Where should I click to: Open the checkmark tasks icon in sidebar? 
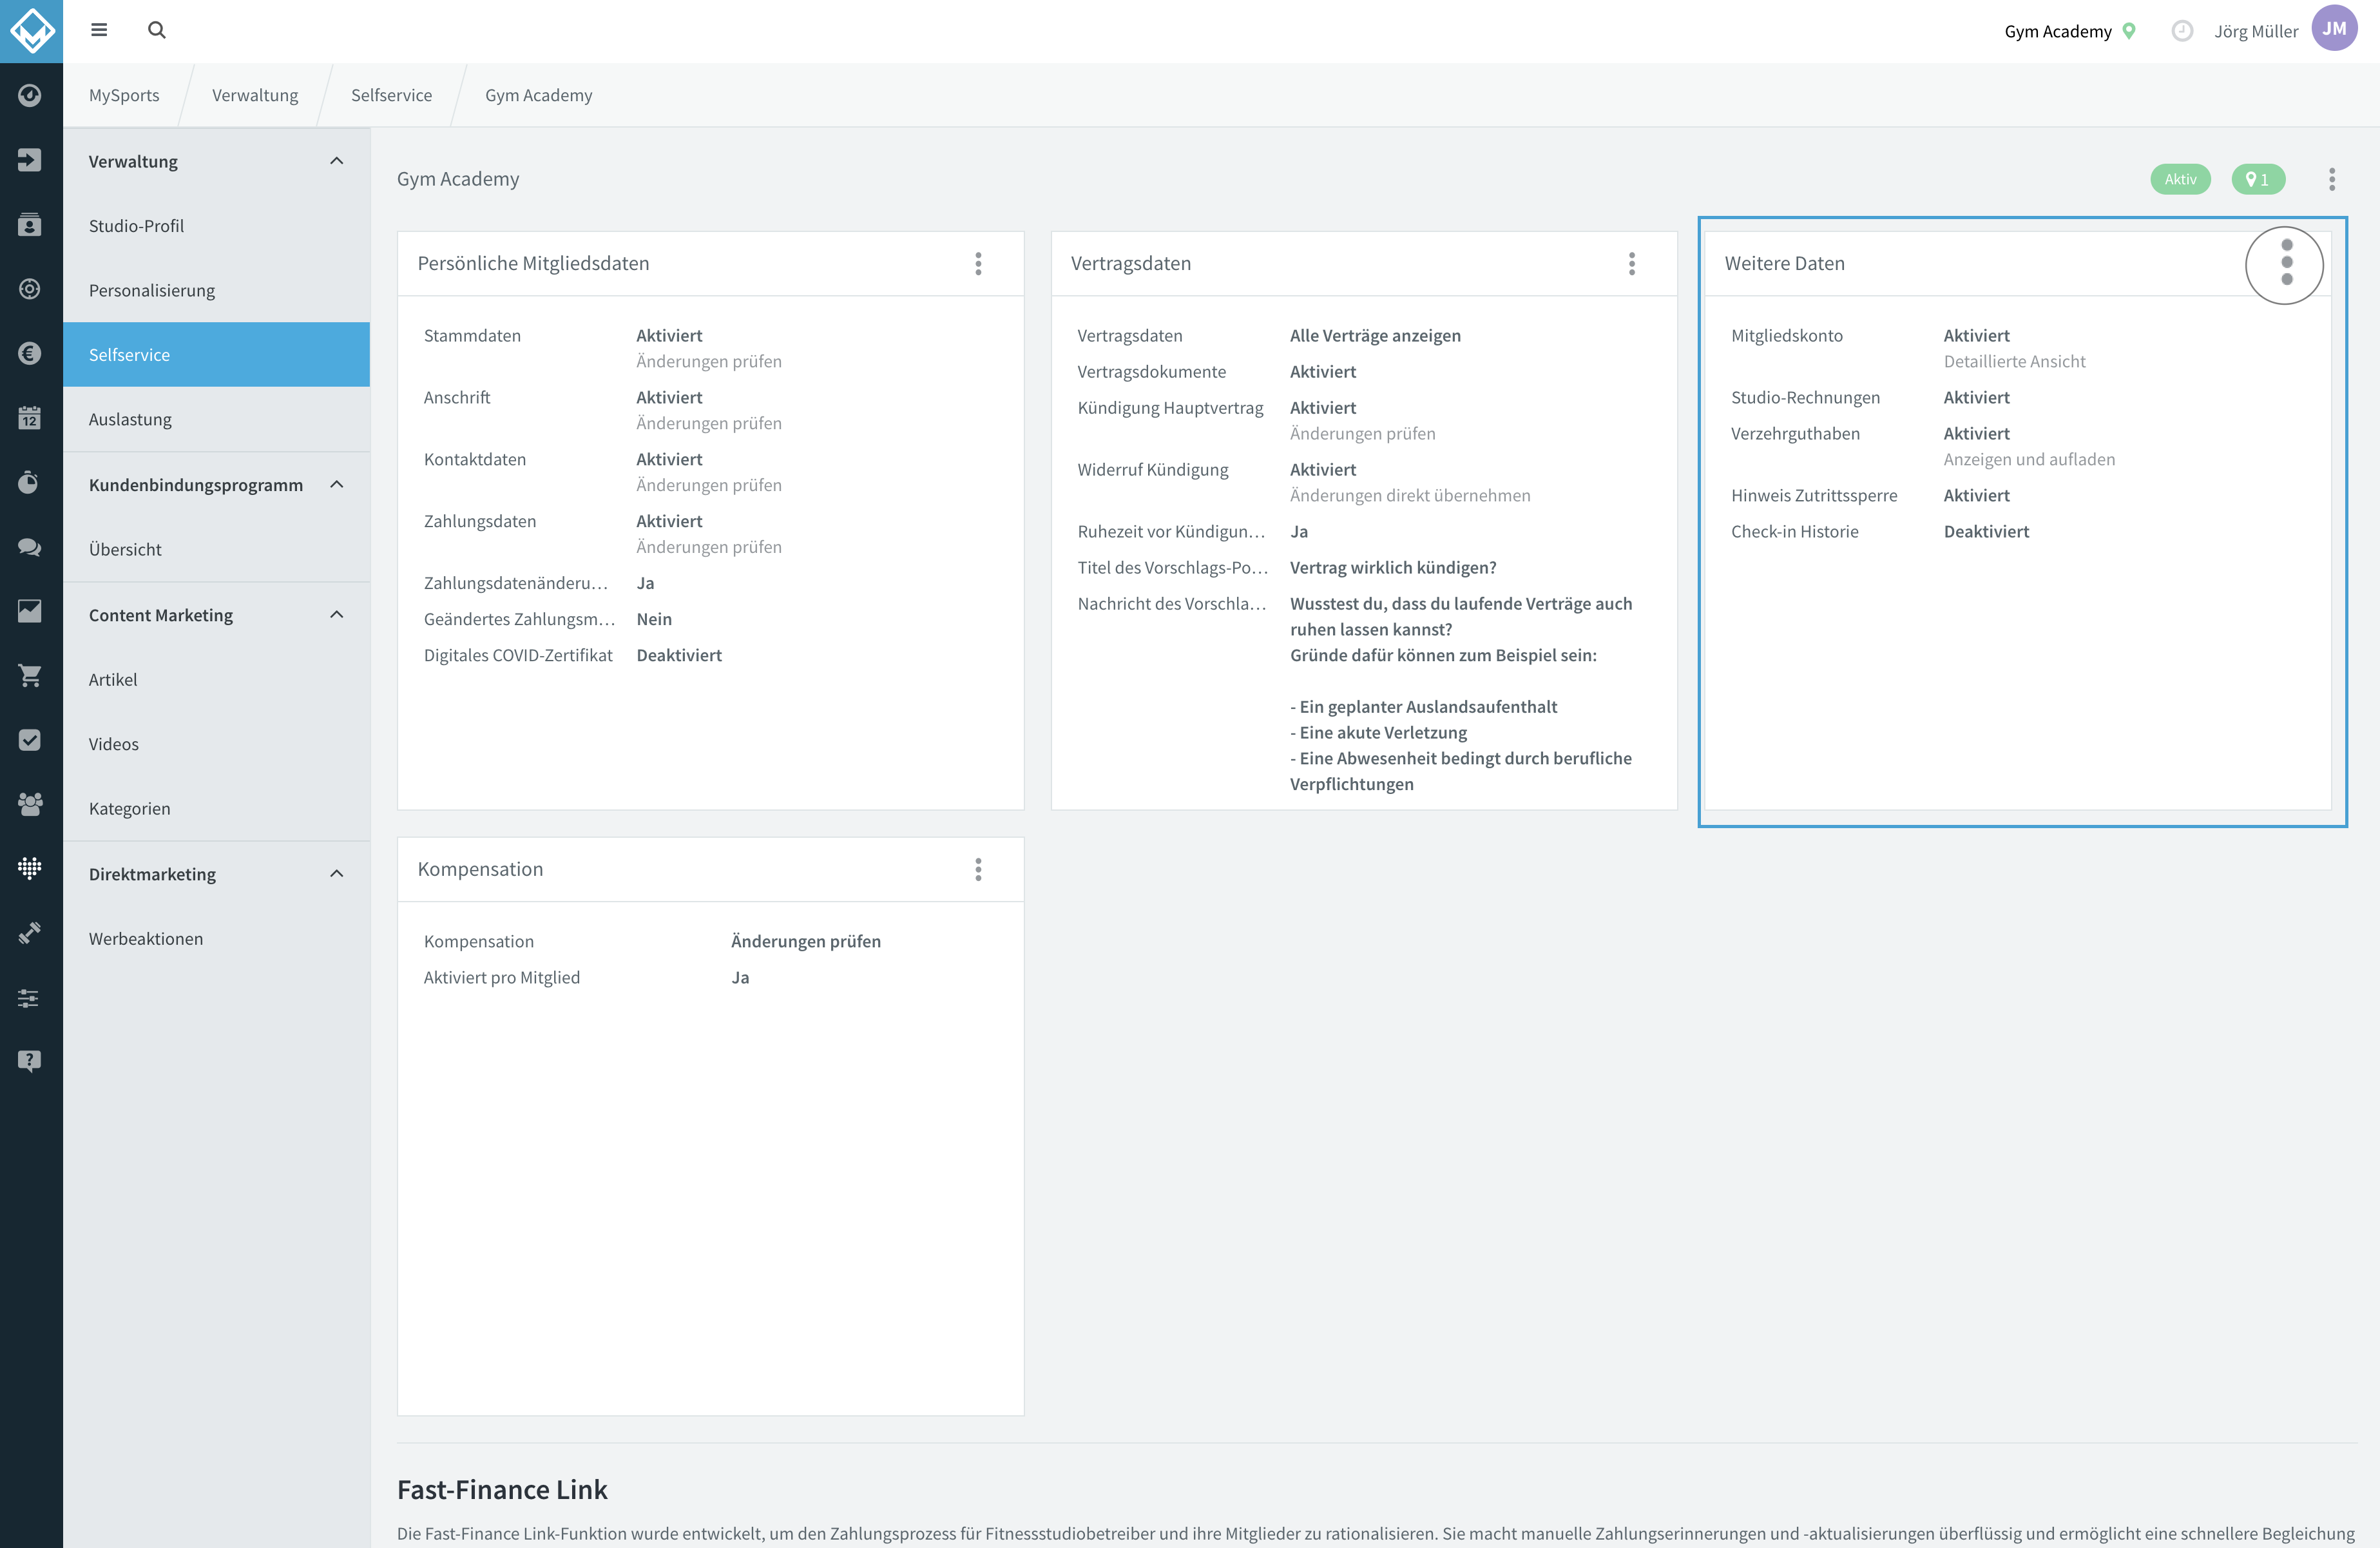[30, 740]
